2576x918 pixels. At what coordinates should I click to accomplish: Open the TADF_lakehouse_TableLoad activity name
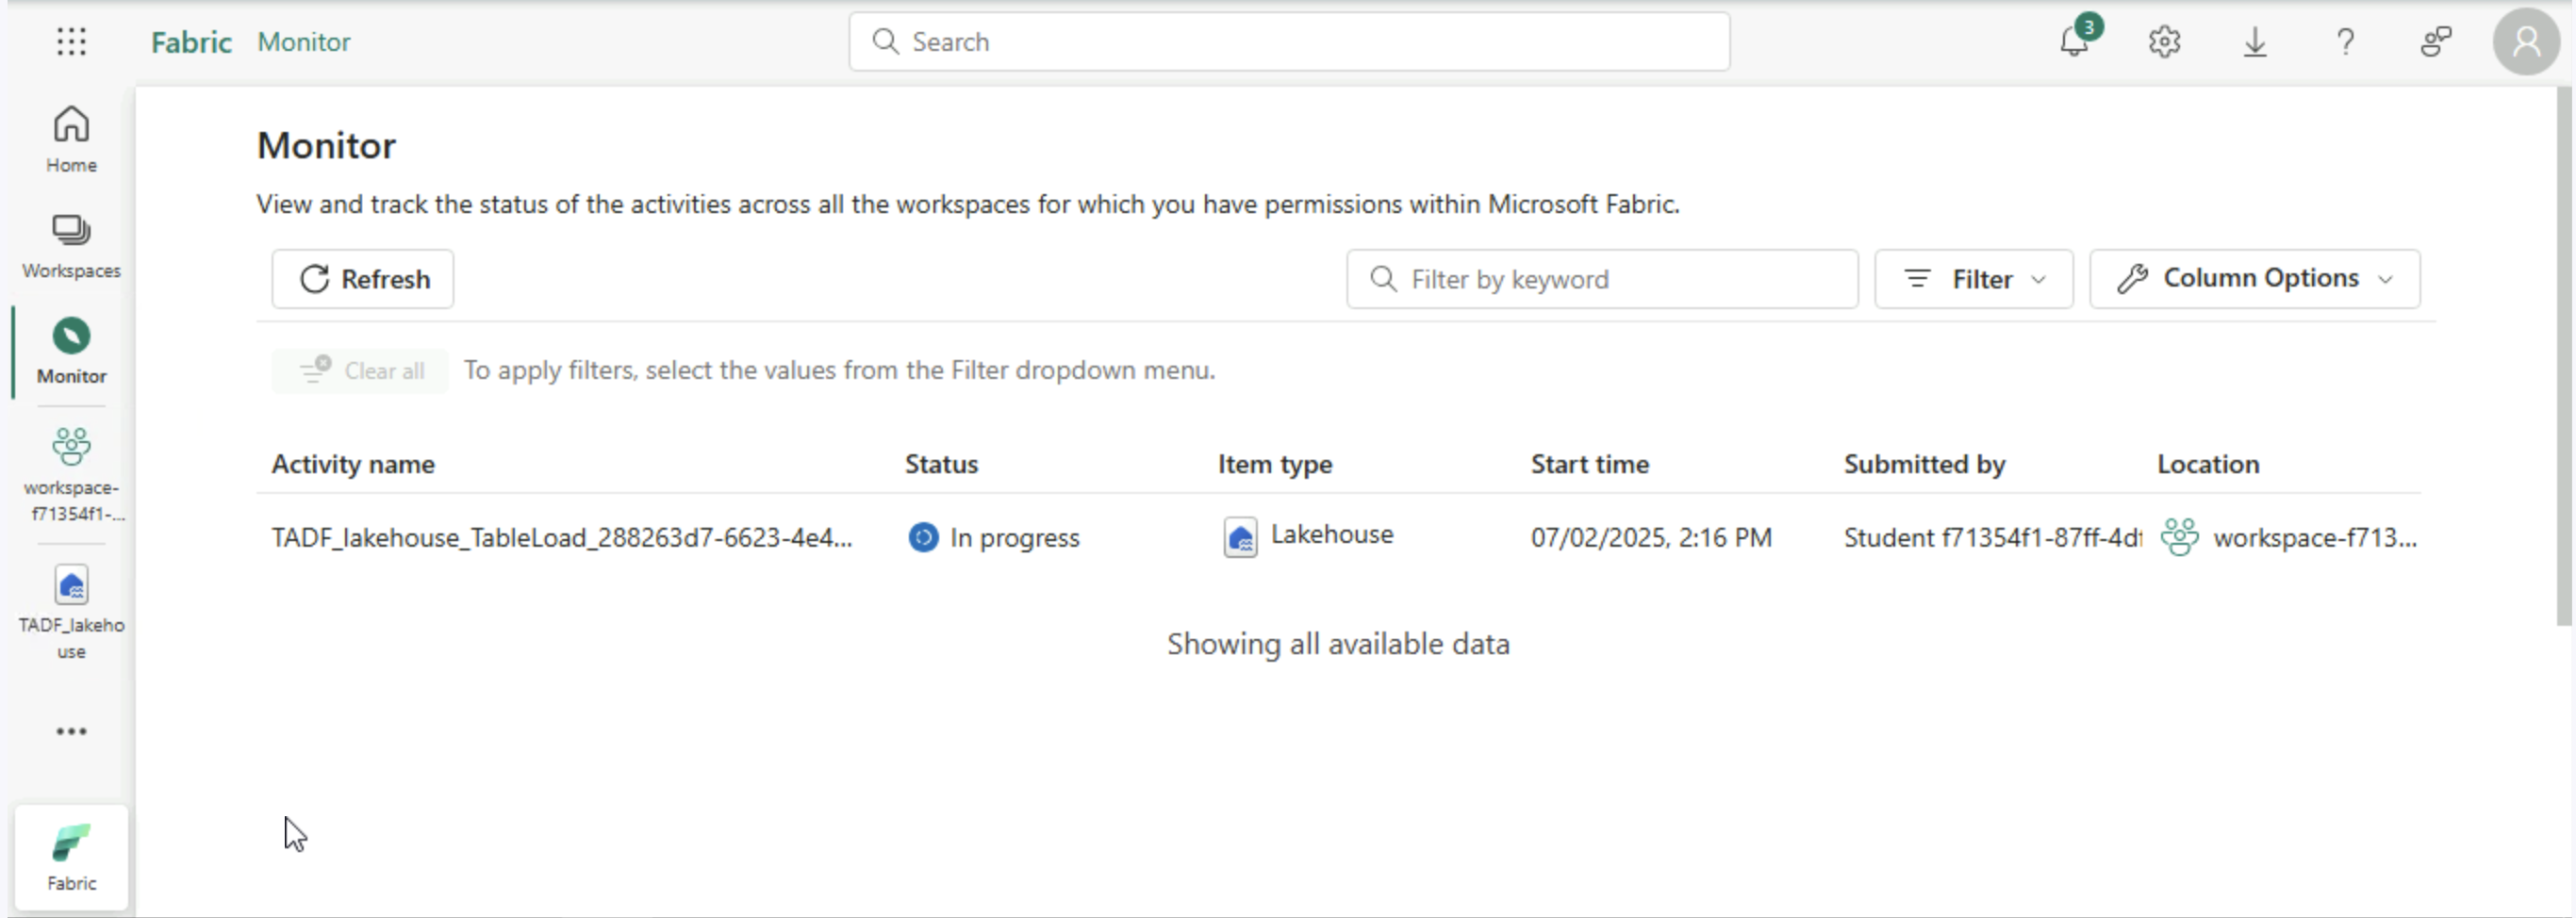[x=562, y=538]
